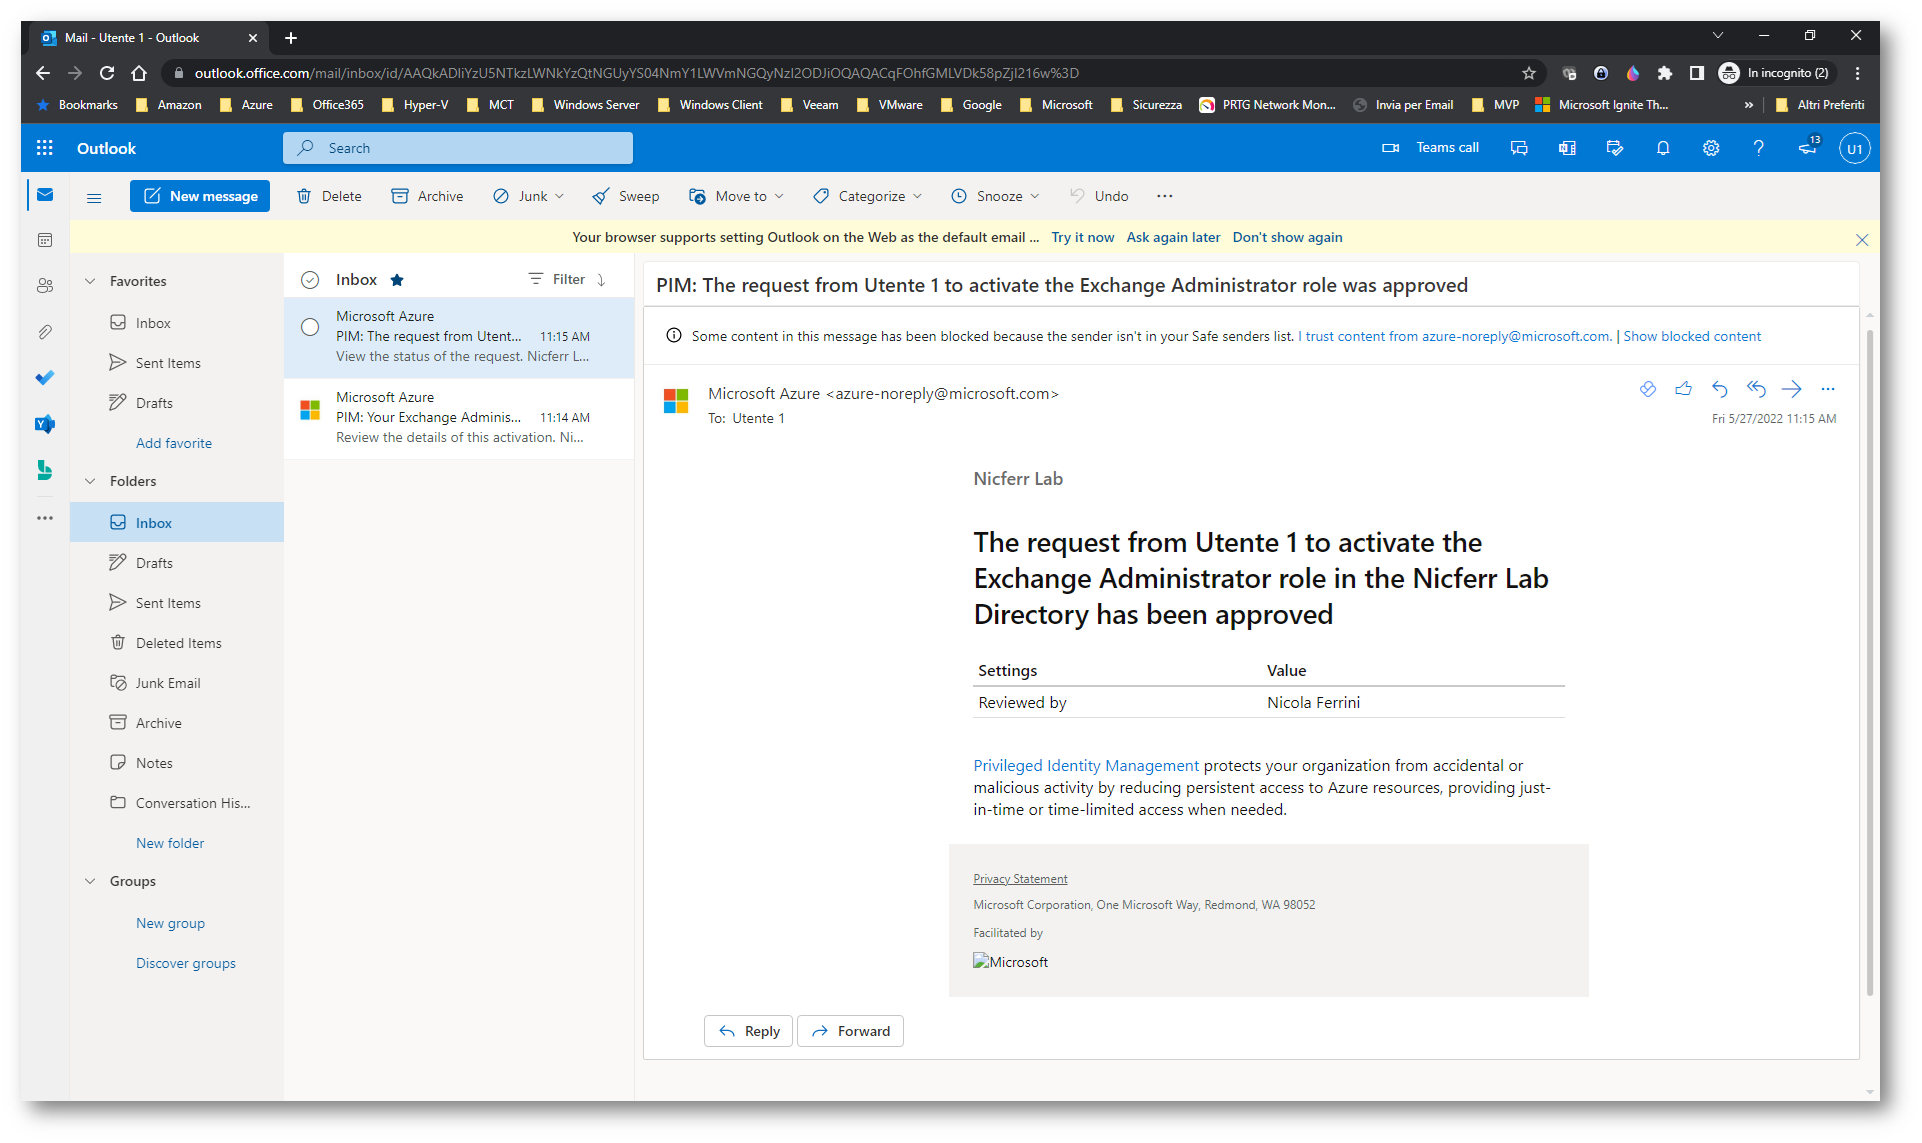1922x1143 pixels.
Task: Open Conversation History folder
Action: click(x=177, y=803)
